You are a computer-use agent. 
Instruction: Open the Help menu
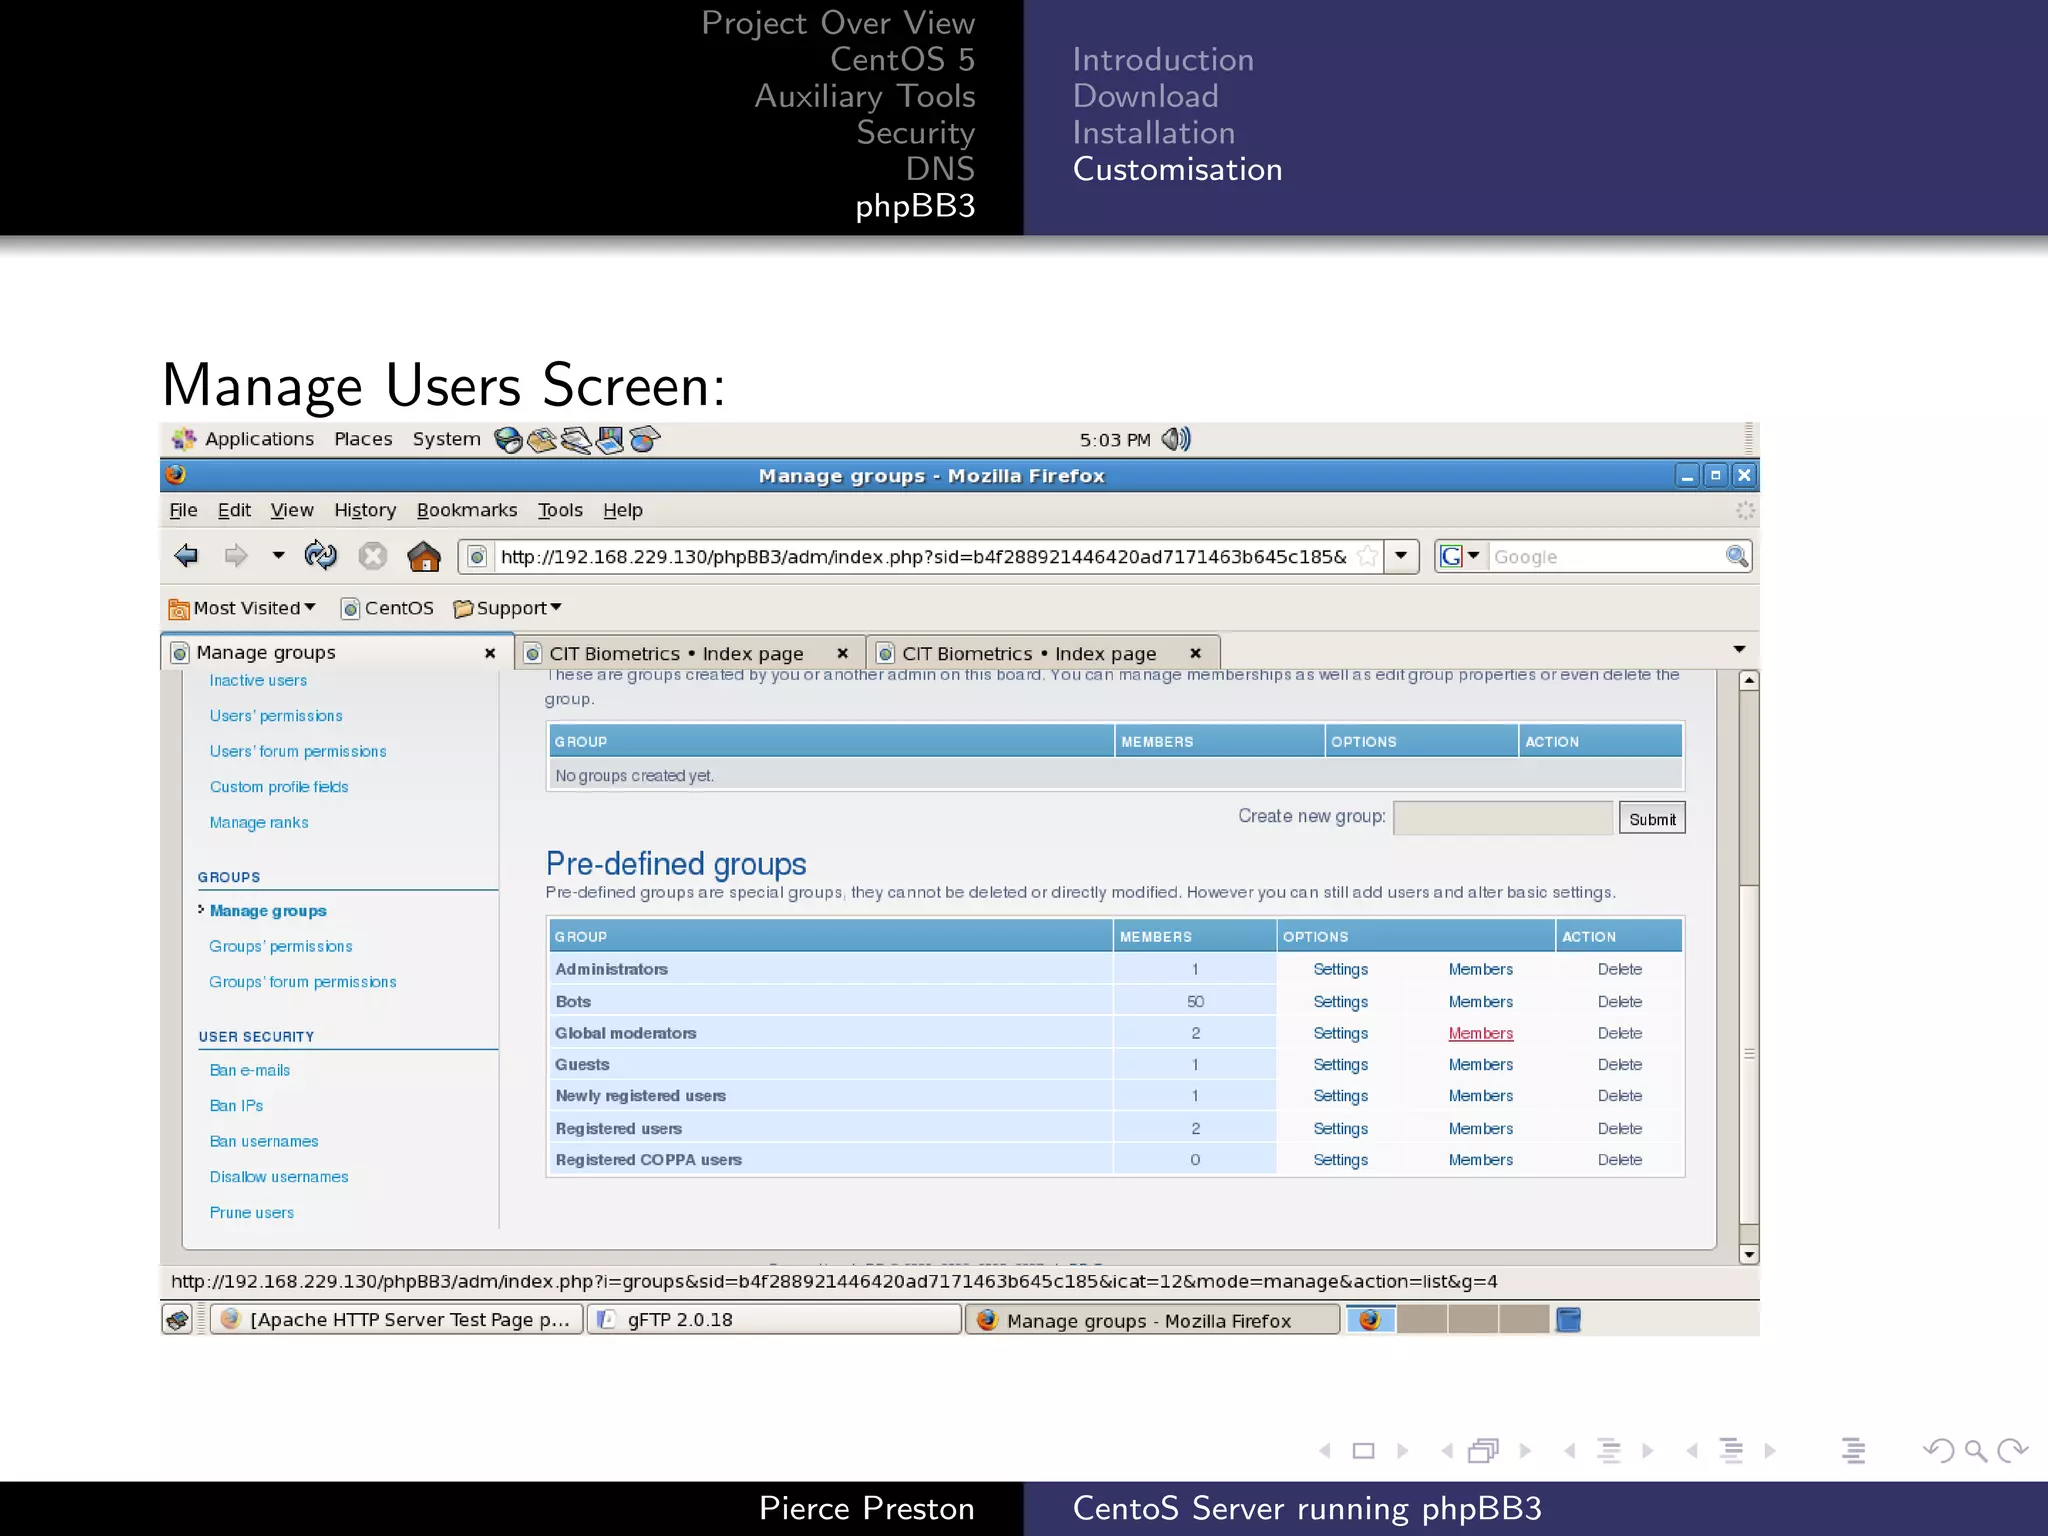coord(623,510)
